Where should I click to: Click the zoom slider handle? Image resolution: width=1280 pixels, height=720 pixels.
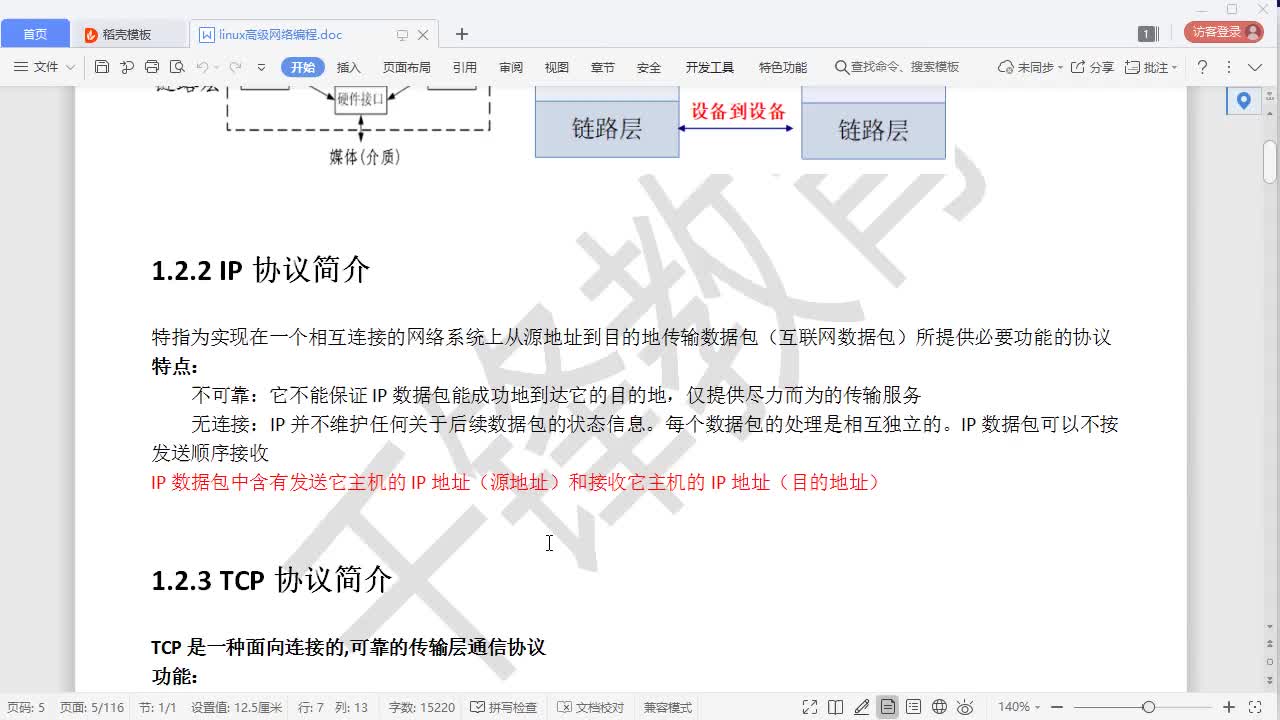(x=1148, y=707)
